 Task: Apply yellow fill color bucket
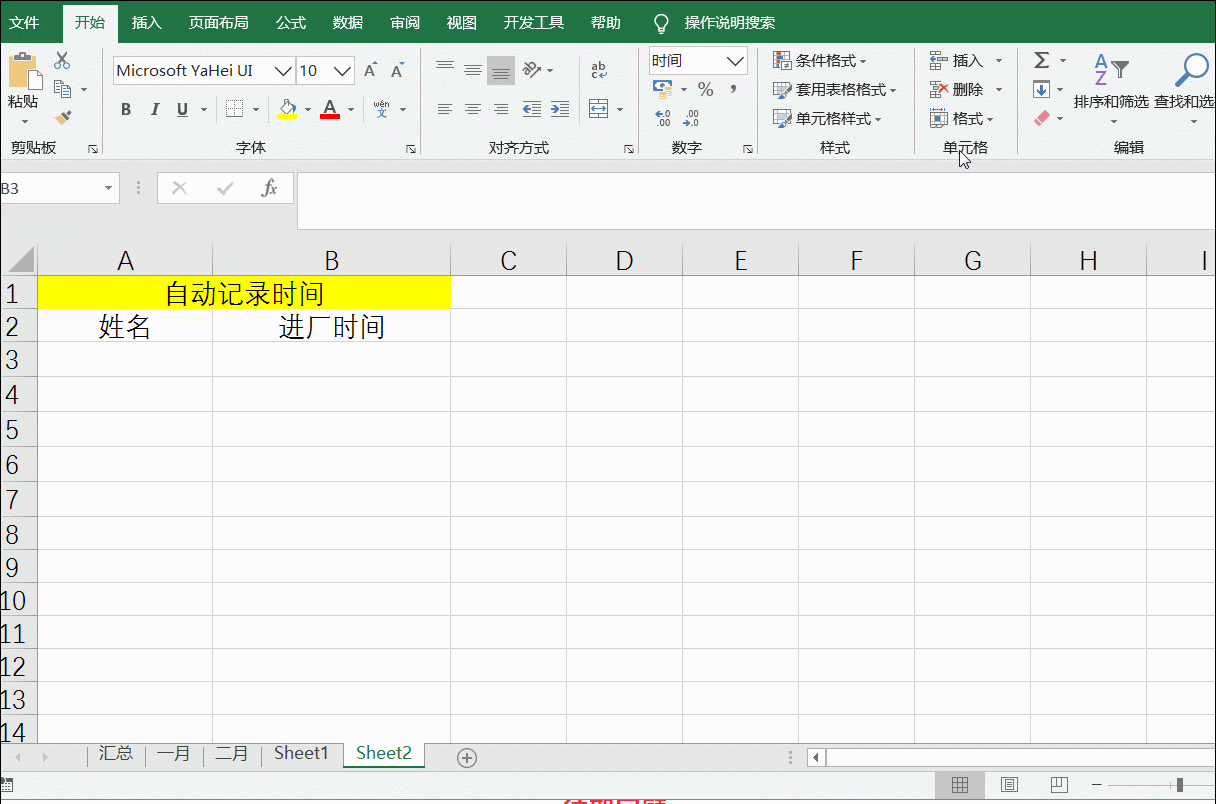coord(287,109)
